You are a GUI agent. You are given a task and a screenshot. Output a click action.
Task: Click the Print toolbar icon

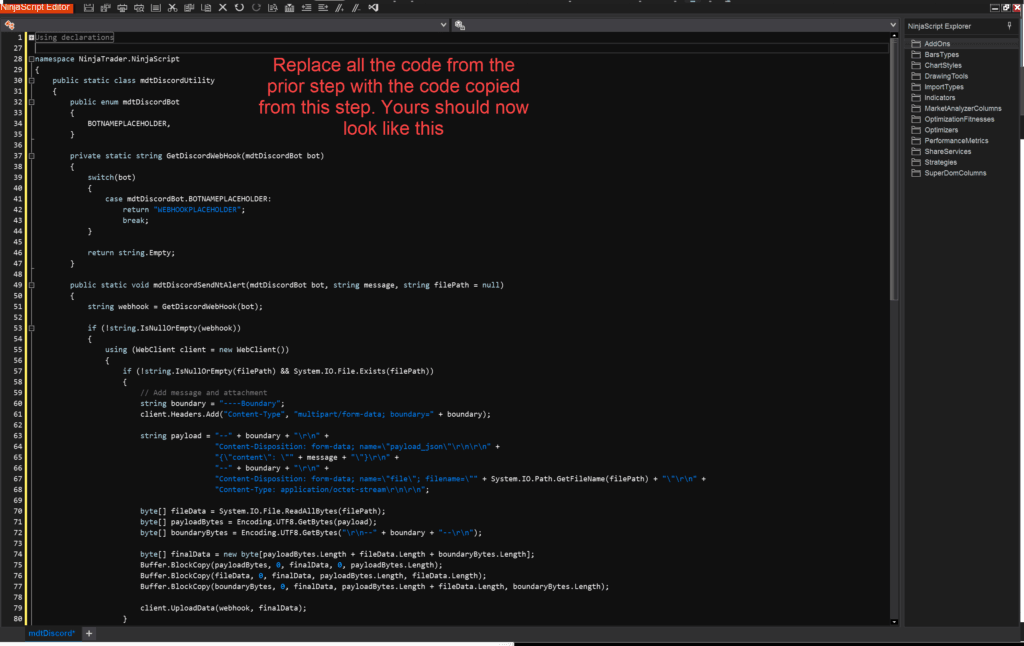(x=122, y=8)
